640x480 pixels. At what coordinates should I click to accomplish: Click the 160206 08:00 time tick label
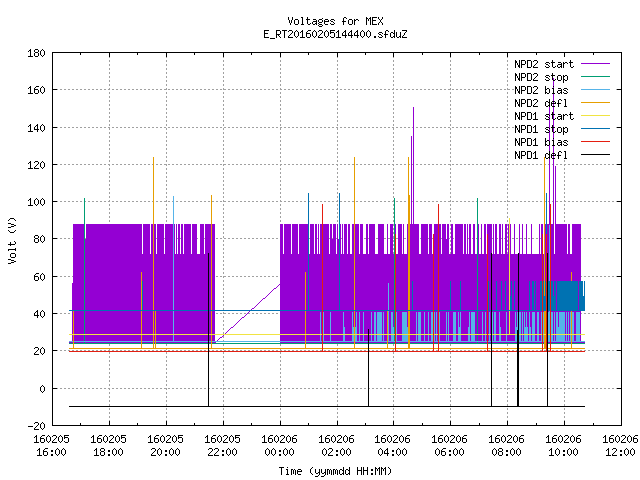tap(507, 445)
